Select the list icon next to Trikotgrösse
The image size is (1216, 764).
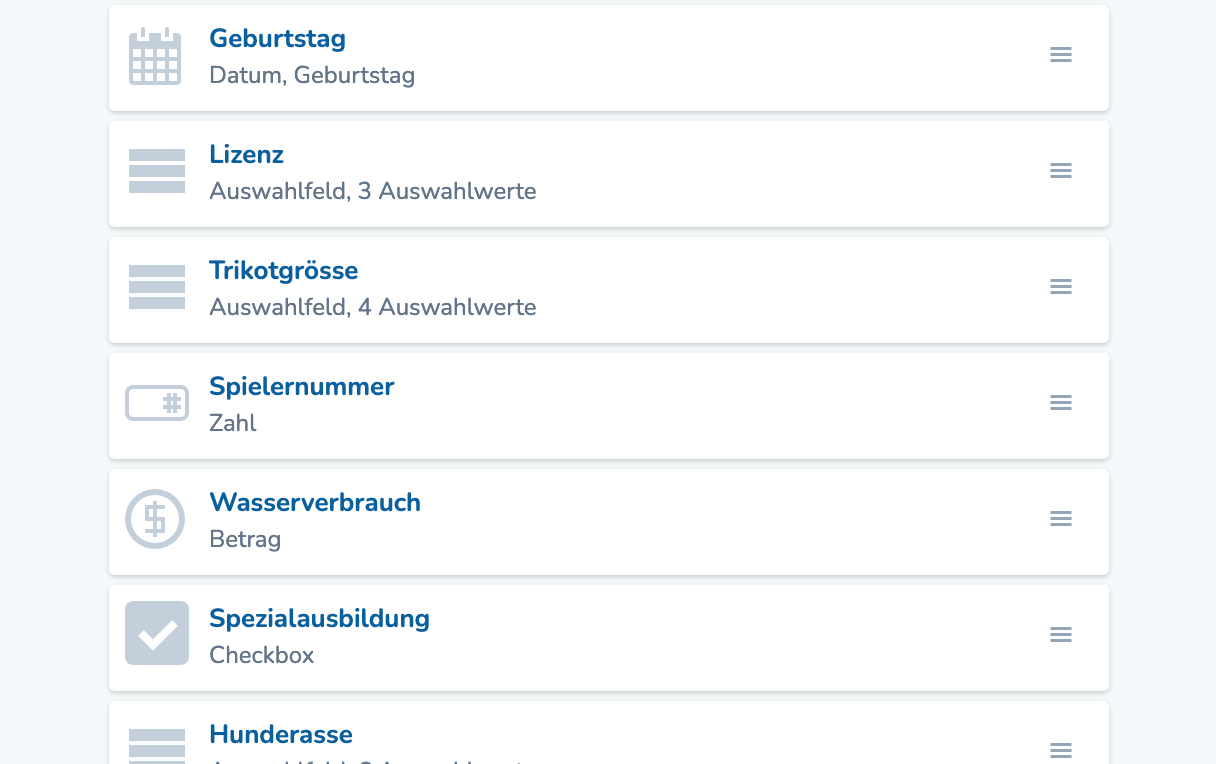156,287
